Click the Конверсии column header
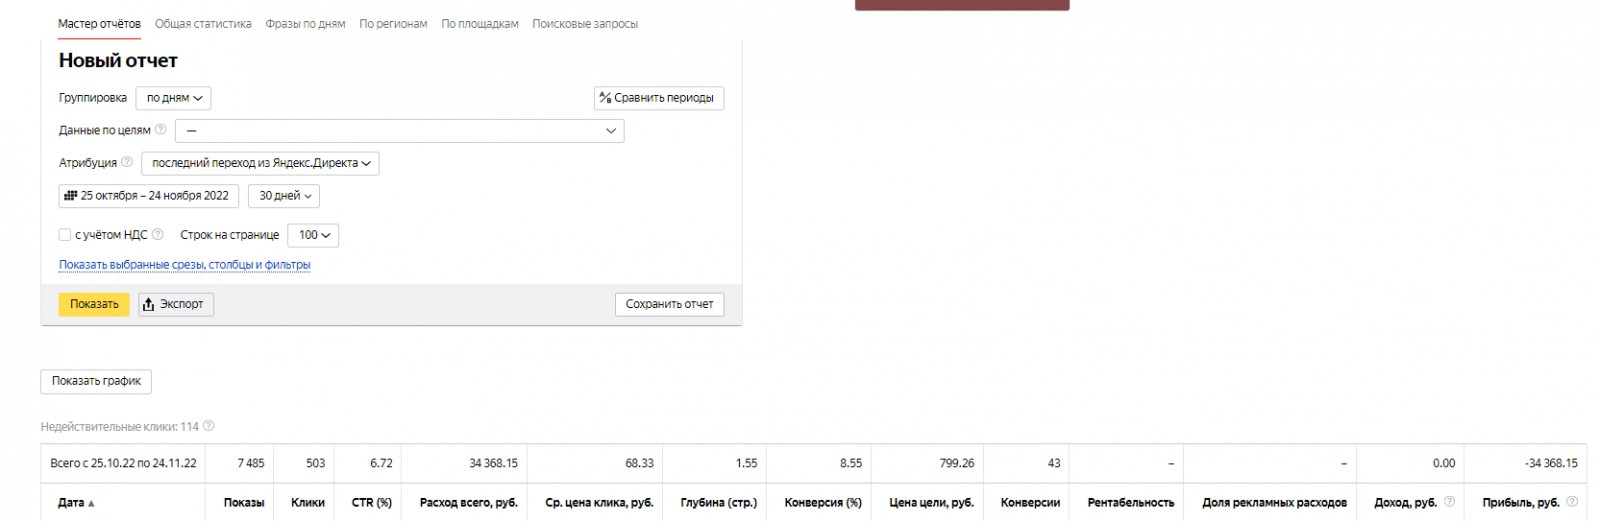This screenshot has width=1600, height=521. (x=1030, y=503)
